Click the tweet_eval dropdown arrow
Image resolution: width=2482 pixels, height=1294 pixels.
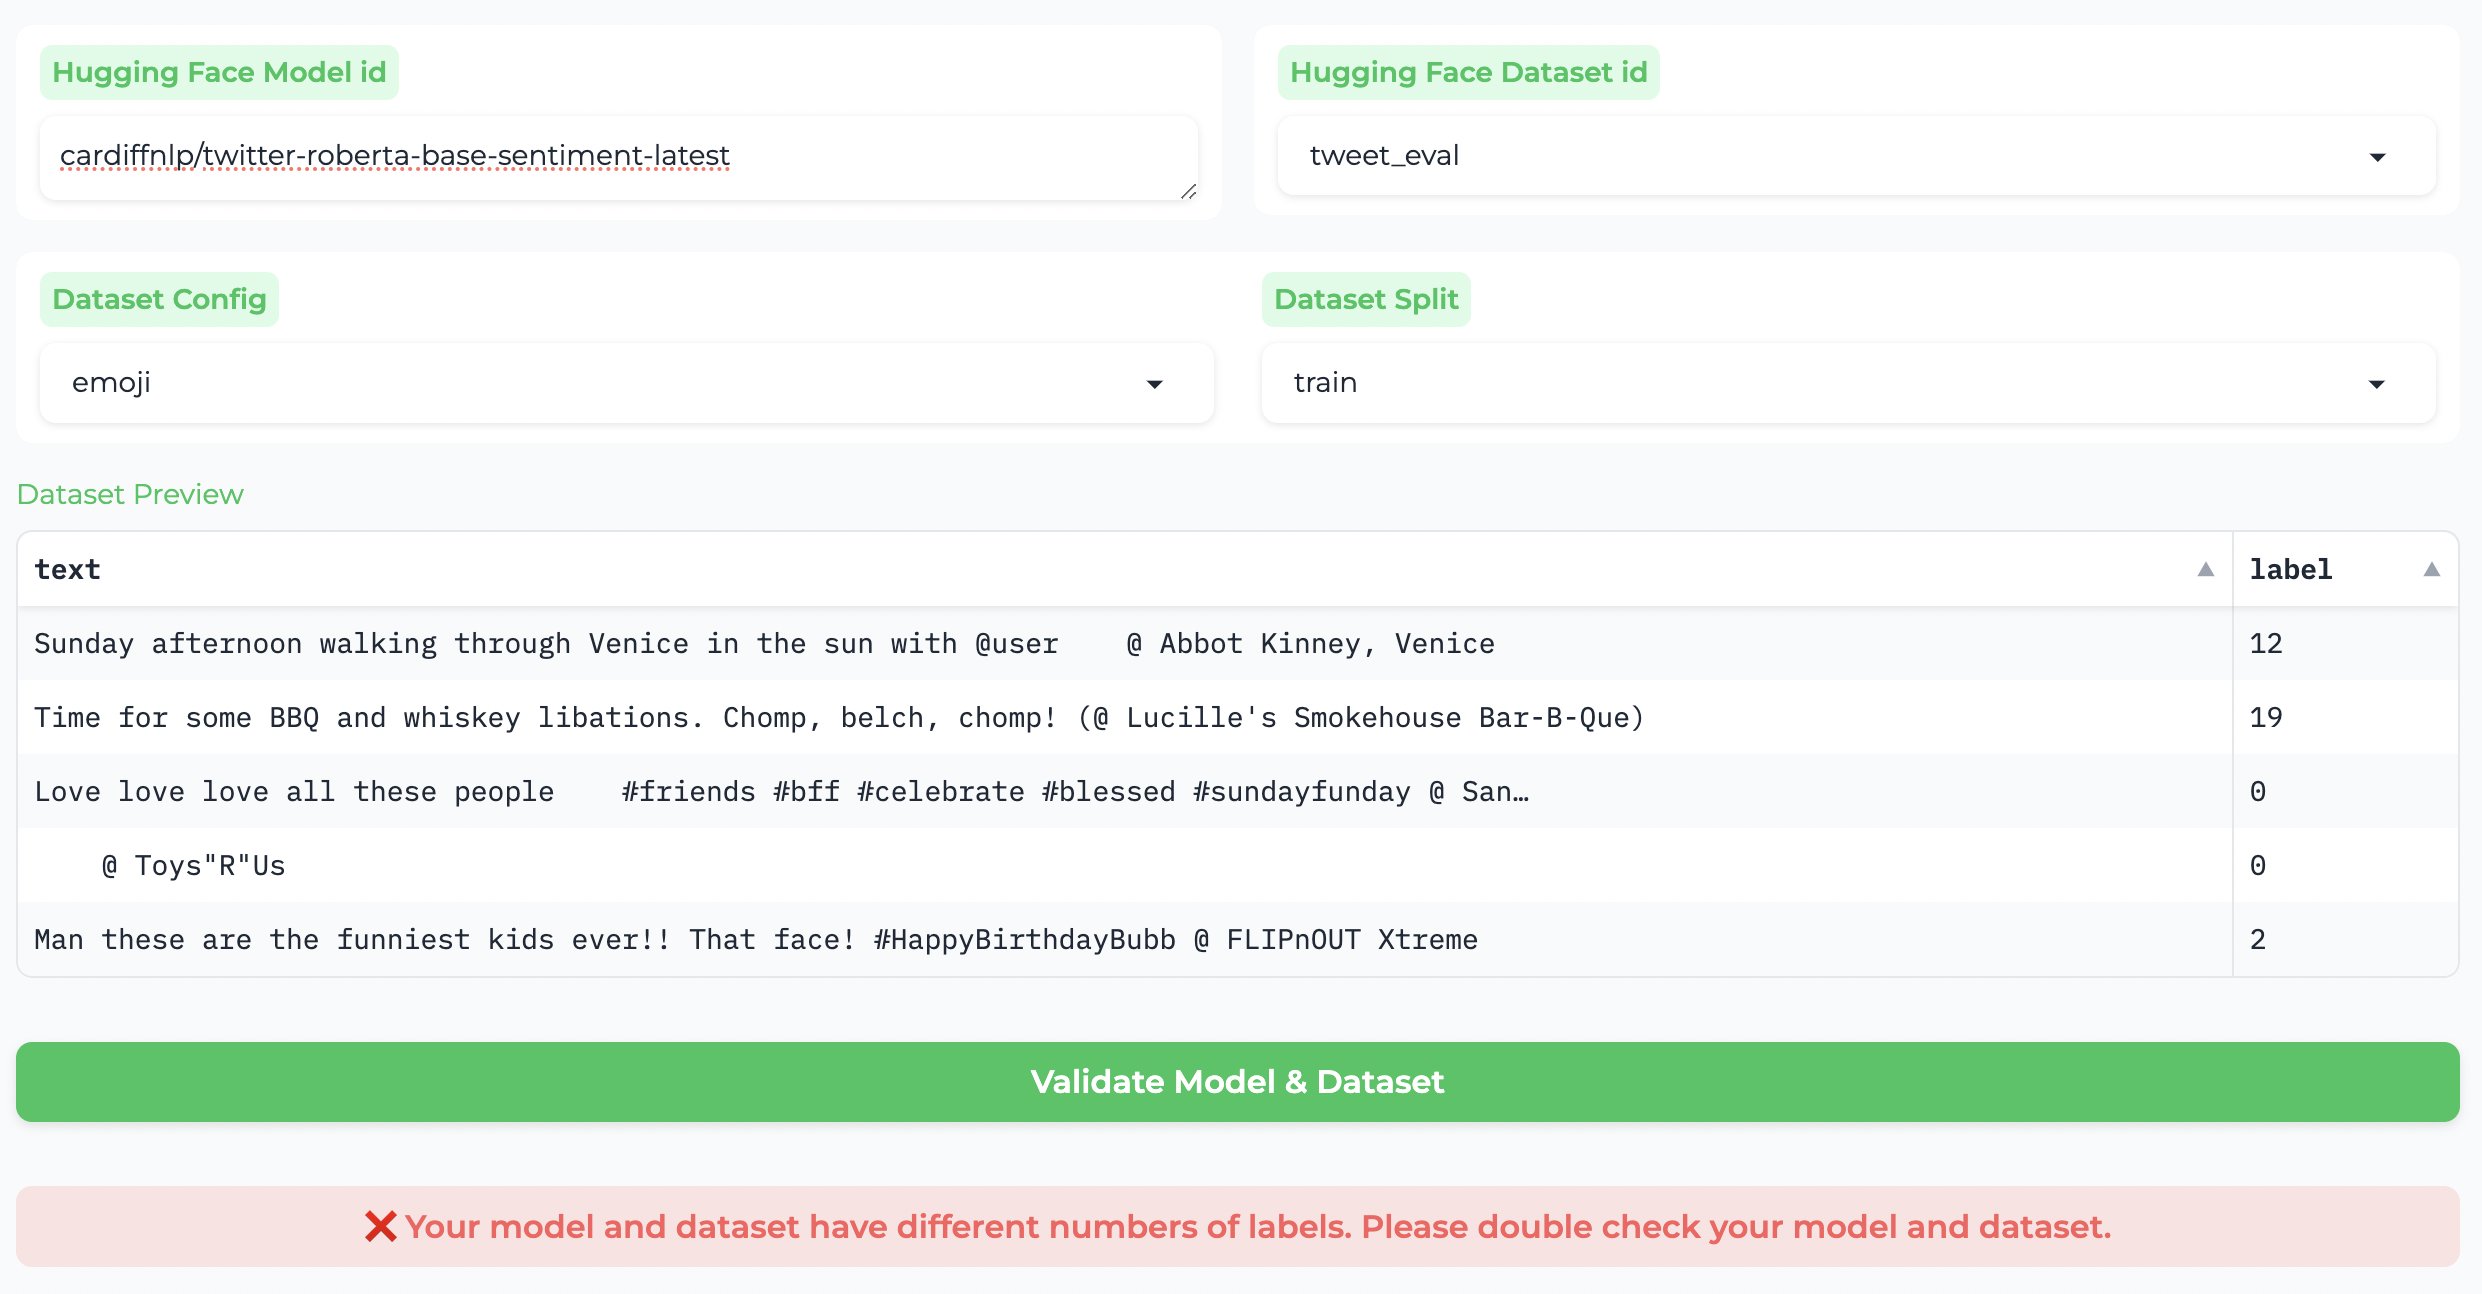[x=2378, y=157]
